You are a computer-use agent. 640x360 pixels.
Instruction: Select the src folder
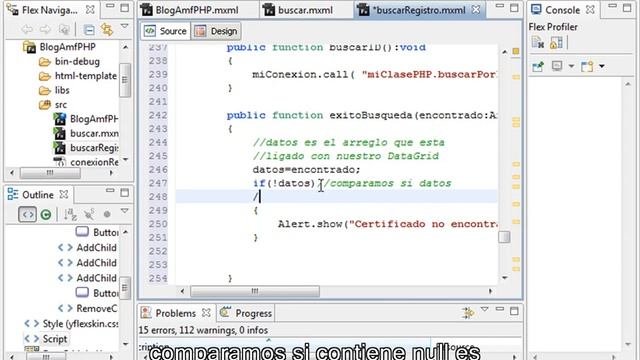(53, 105)
